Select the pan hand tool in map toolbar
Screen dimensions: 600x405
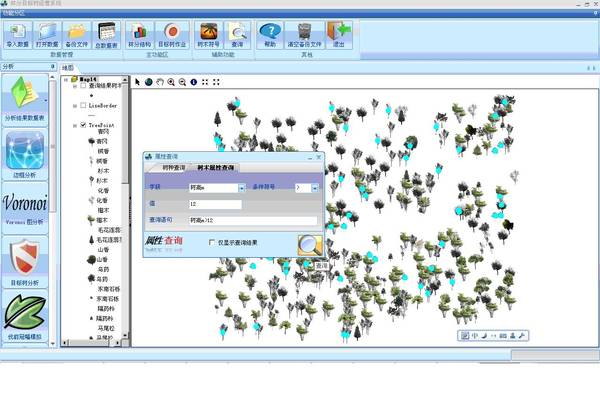[160, 82]
